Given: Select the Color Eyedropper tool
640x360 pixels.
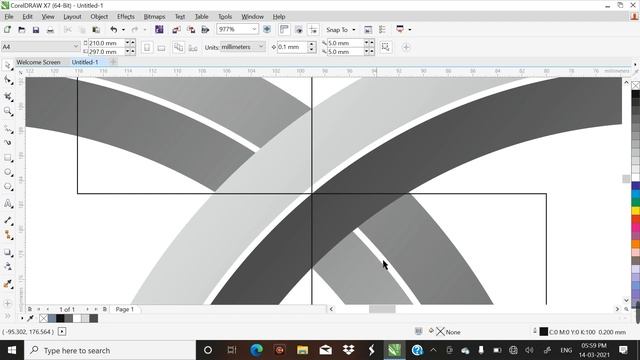Looking at the screenshot, I should click(8, 284).
